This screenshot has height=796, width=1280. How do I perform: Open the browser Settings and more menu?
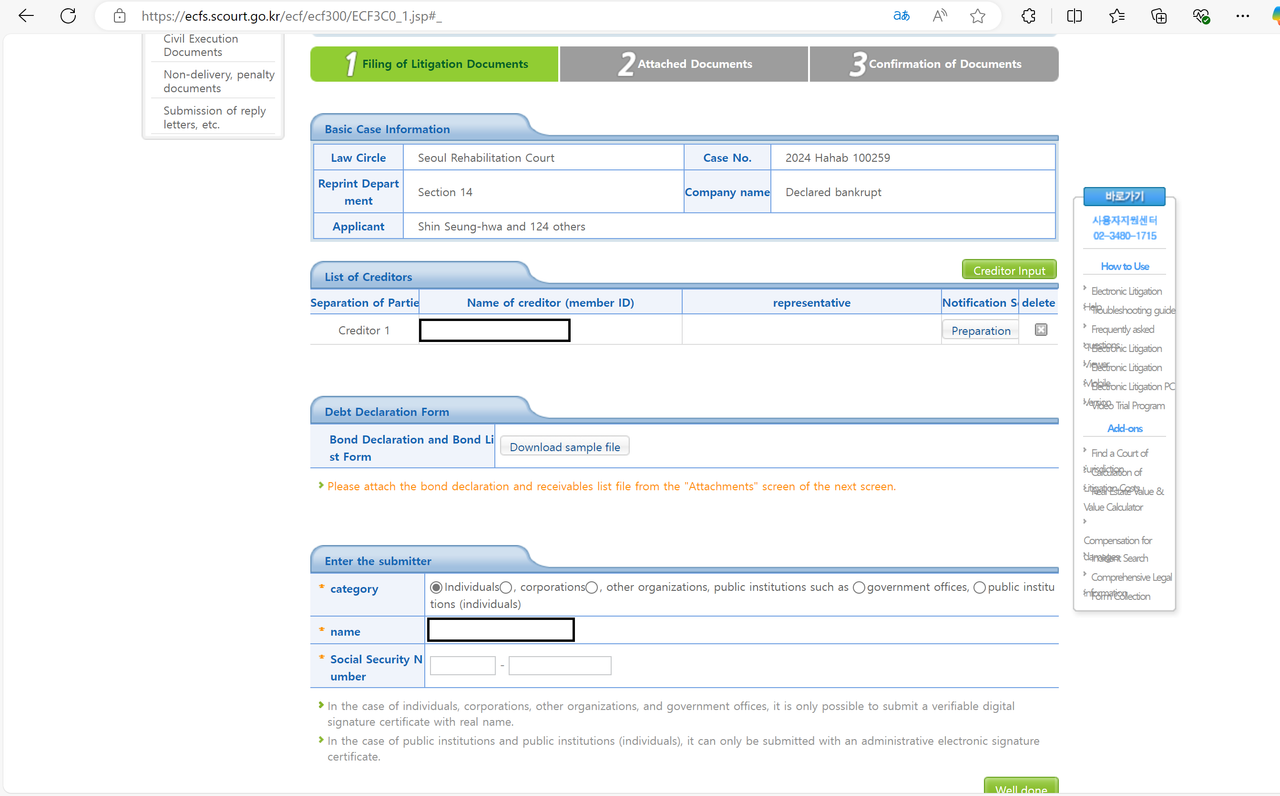pyautogui.click(x=1243, y=16)
